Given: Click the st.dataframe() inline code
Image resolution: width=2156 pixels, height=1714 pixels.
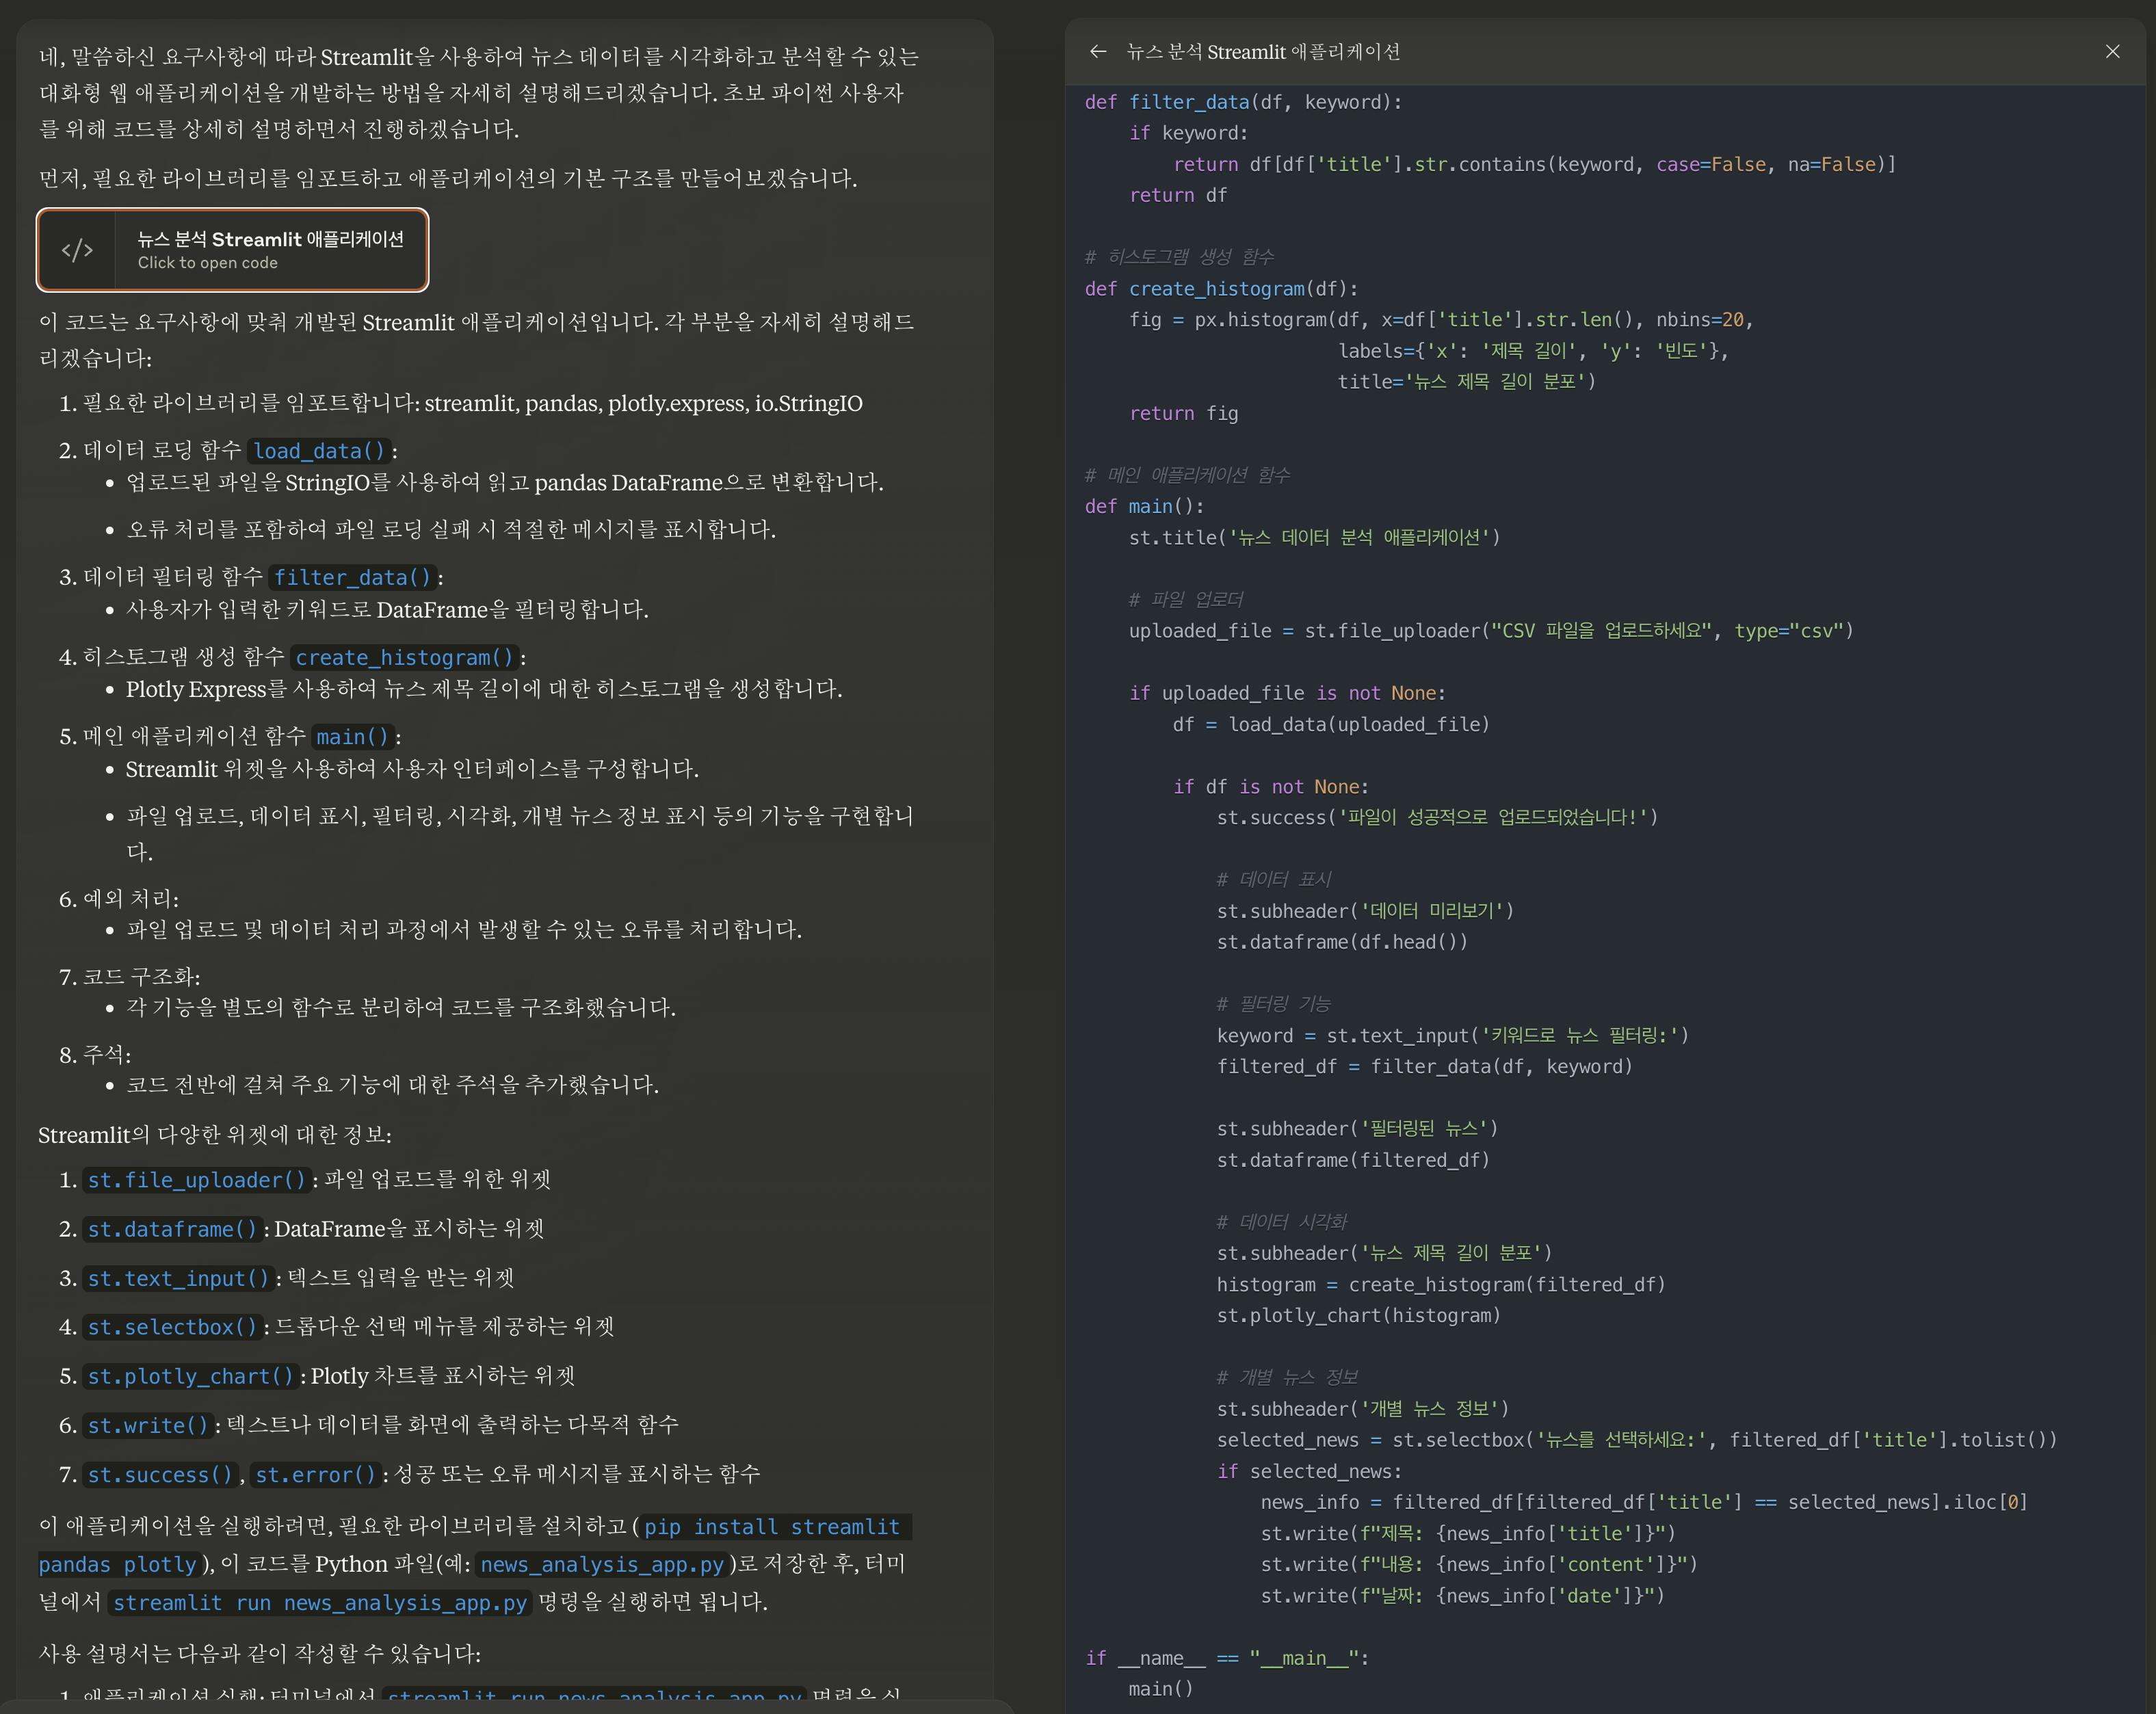Looking at the screenshot, I should tap(172, 1229).
